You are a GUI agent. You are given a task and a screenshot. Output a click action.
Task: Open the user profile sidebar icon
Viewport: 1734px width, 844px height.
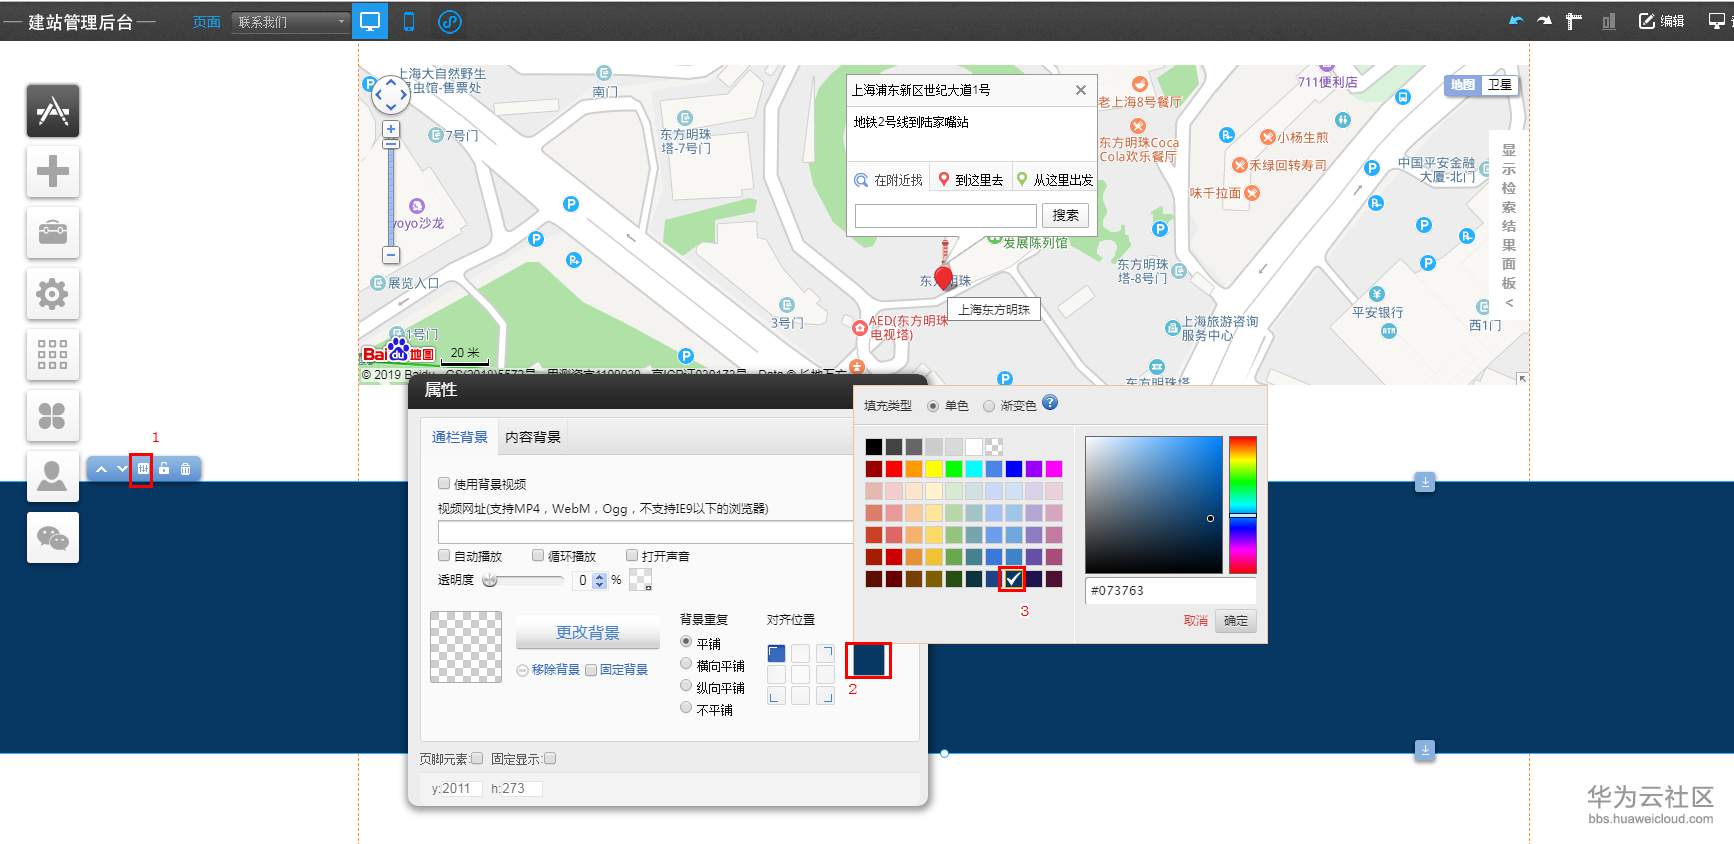click(53, 477)
